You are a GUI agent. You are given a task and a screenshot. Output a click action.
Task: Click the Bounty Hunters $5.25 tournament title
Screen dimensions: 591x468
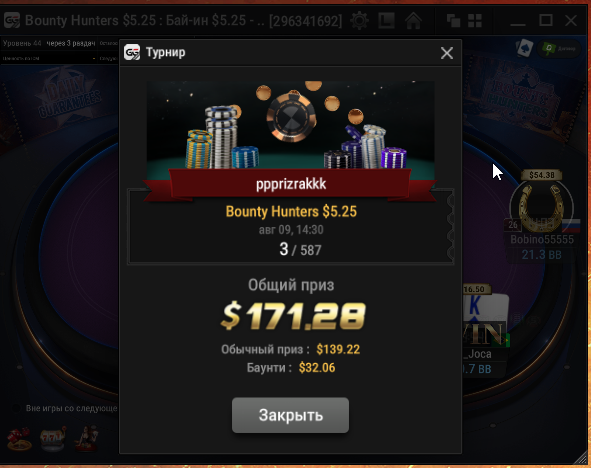[291, 211]
